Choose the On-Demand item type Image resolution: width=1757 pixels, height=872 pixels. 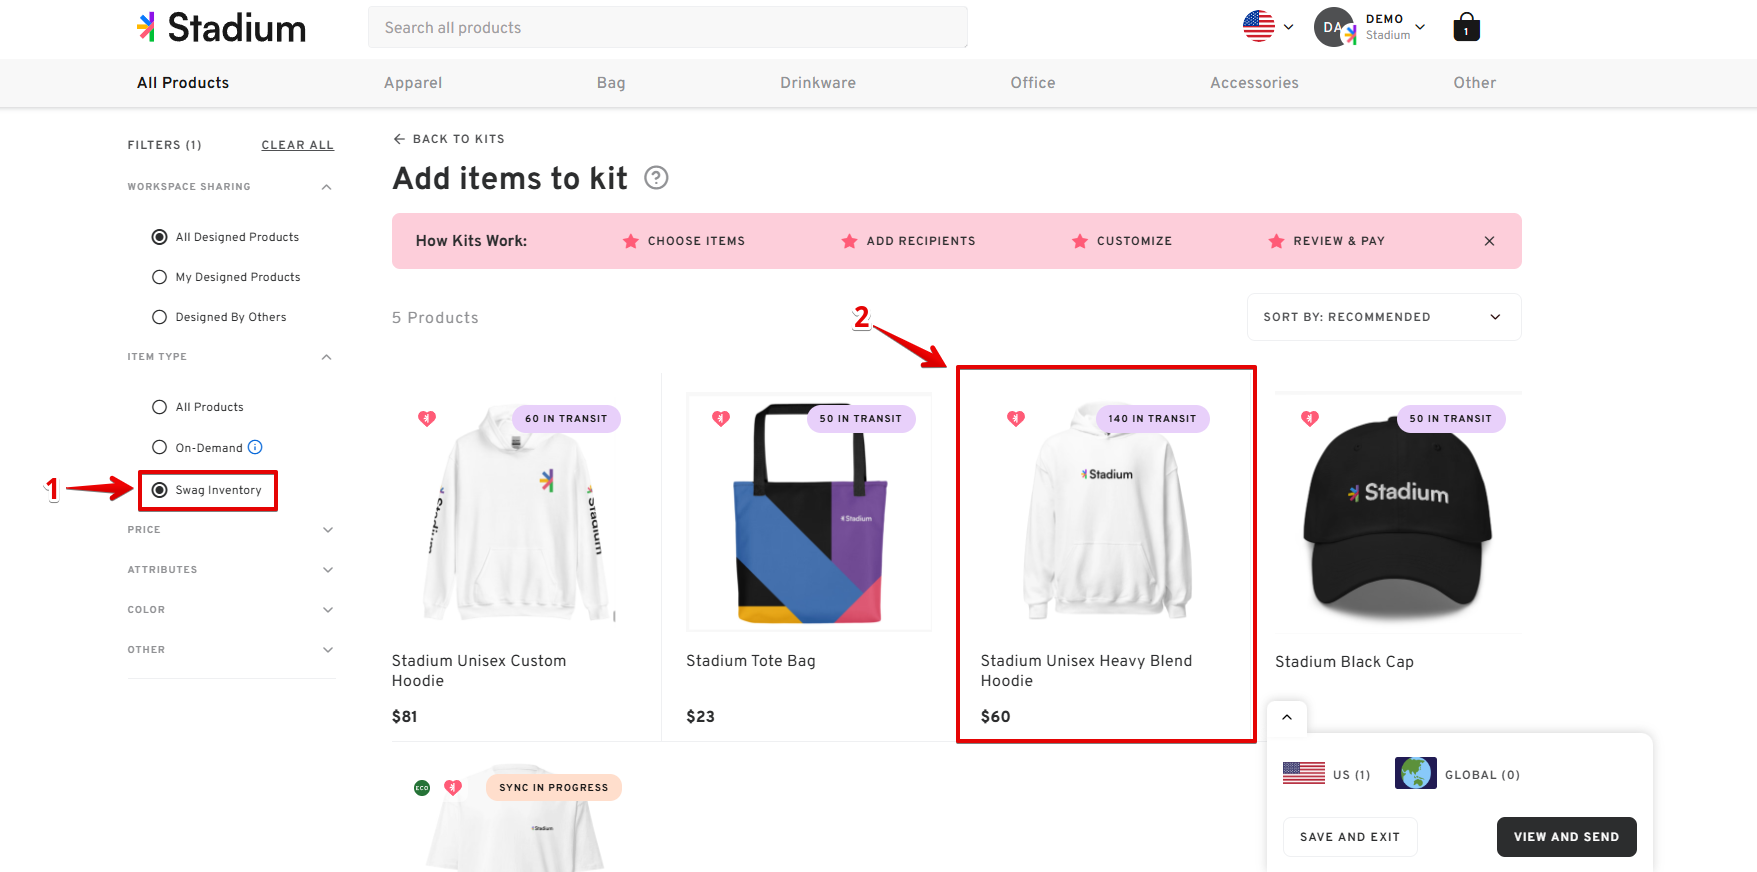[159, 447]
